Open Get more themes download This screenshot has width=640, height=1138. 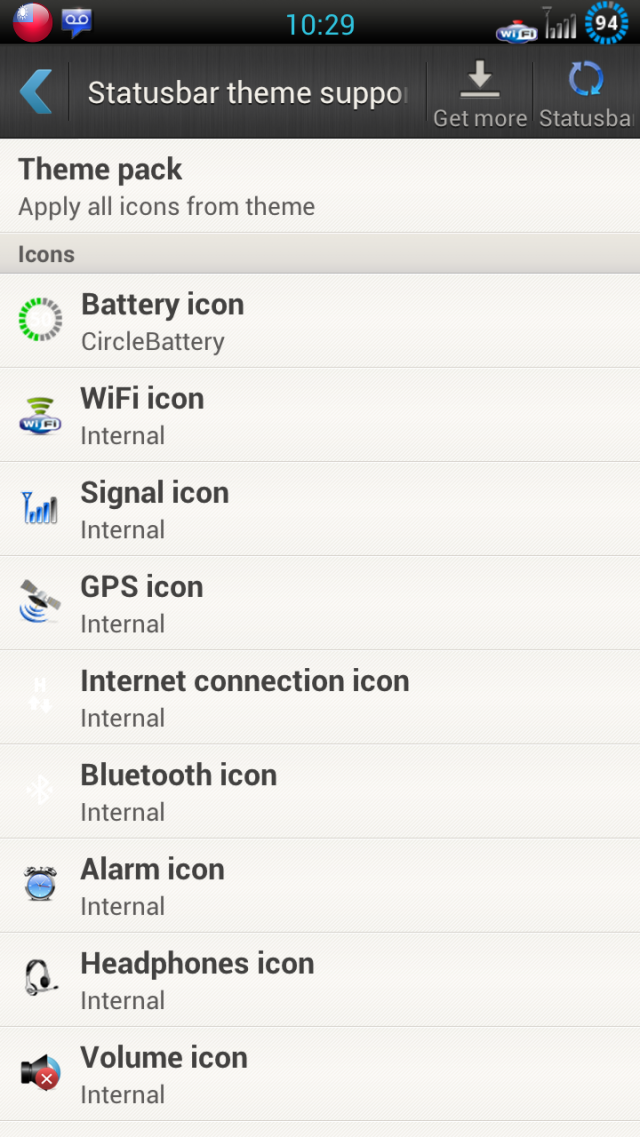(480, 92)
